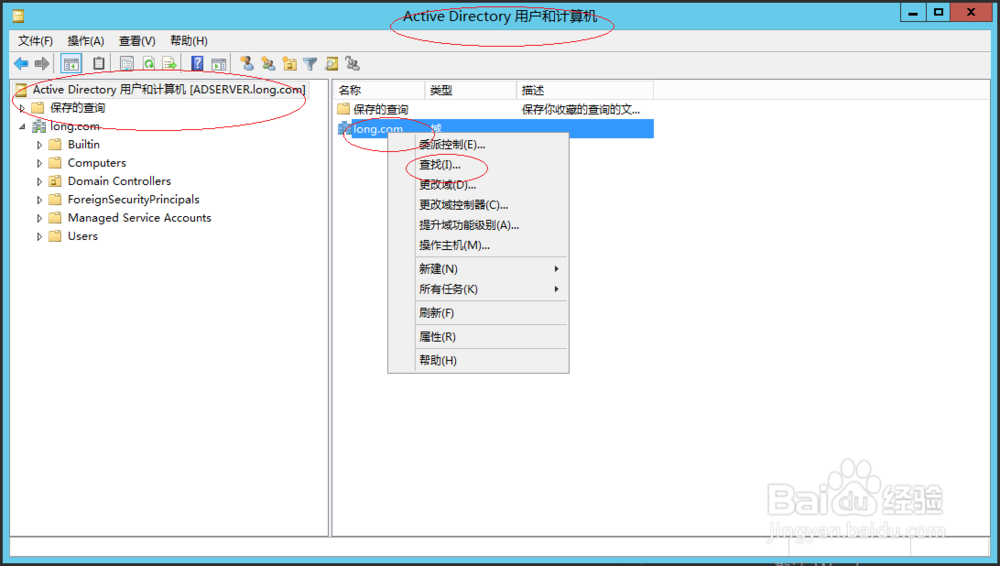Screen dimensions: 1000x566
Task: Select long.com in the left tree
Action: coord(75,126)
